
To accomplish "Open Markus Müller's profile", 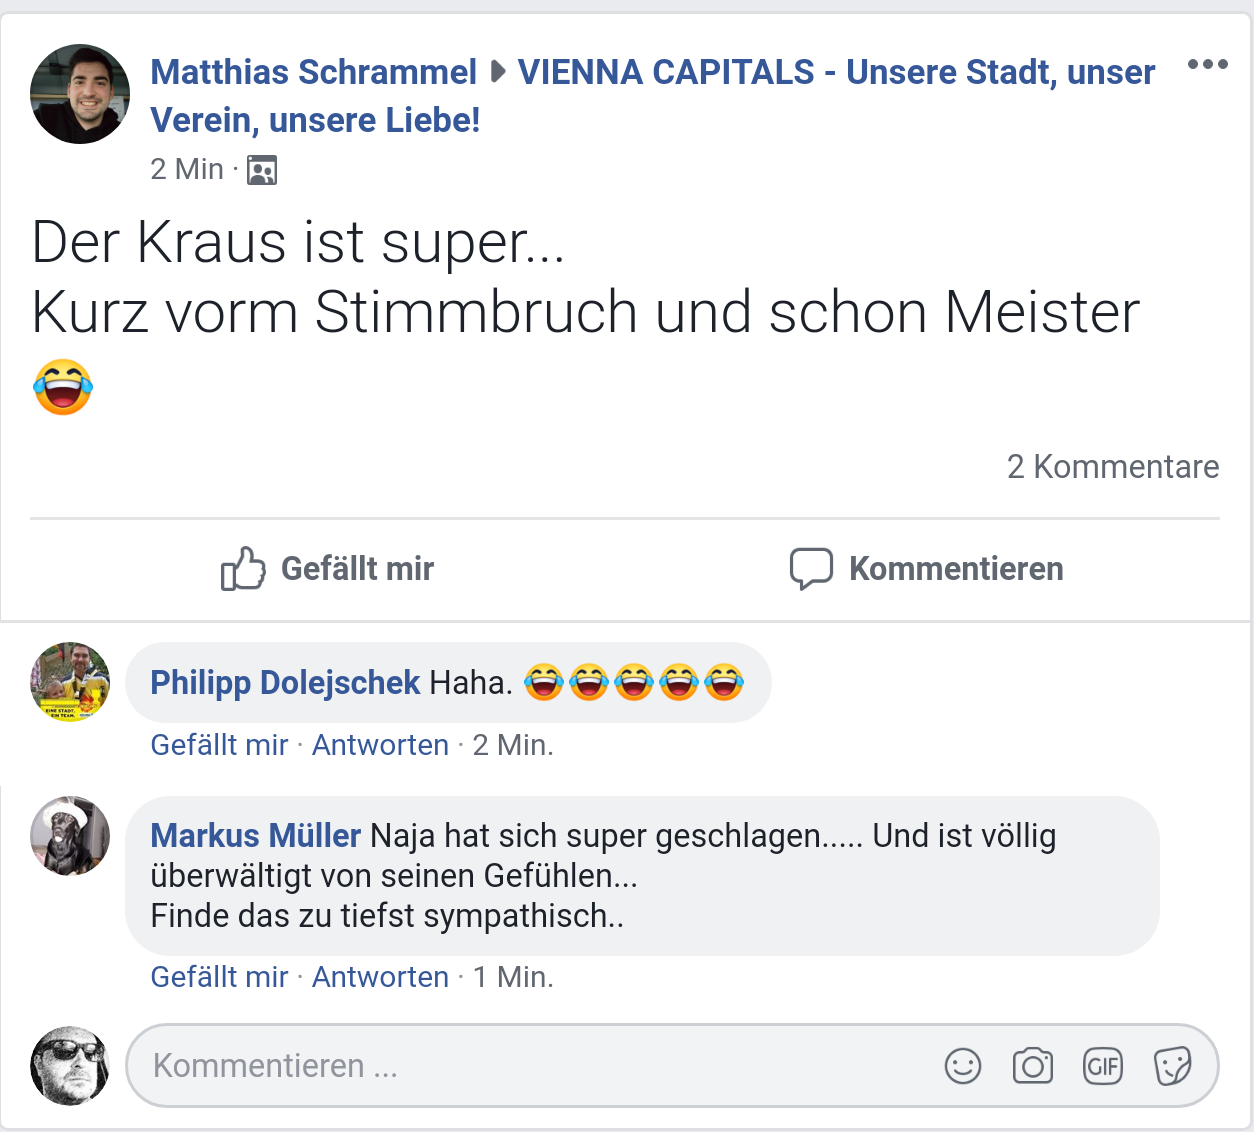I will (255, 835).
